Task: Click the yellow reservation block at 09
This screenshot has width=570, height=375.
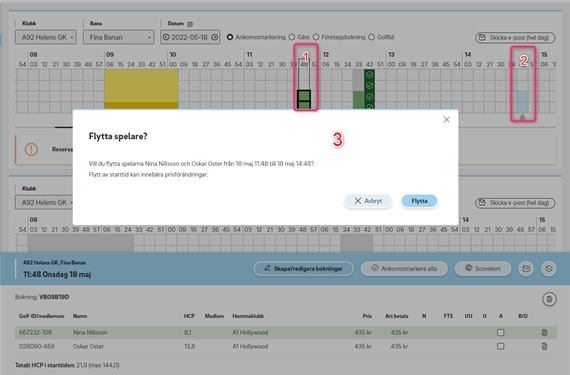Action: click(x=141, y=89)
